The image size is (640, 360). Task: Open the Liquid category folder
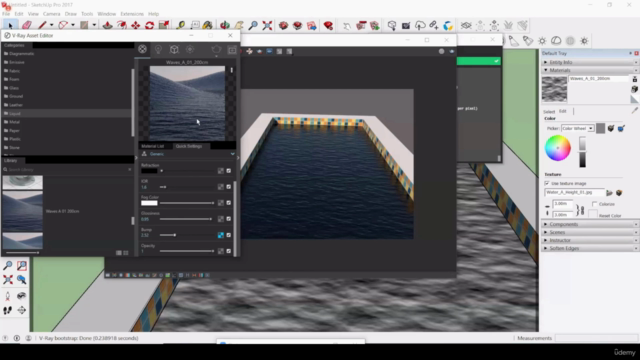67,113
